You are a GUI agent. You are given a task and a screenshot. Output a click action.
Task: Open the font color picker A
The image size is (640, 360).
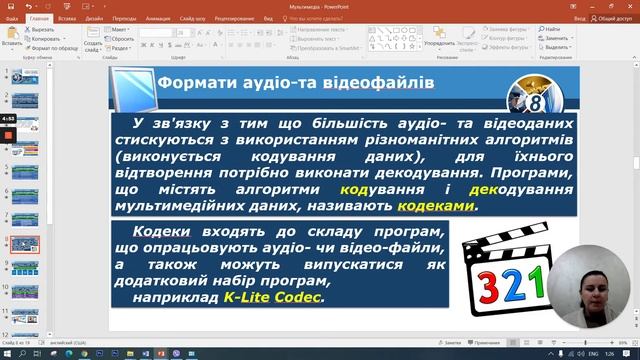pyautogui.click(x=215, y=45)
